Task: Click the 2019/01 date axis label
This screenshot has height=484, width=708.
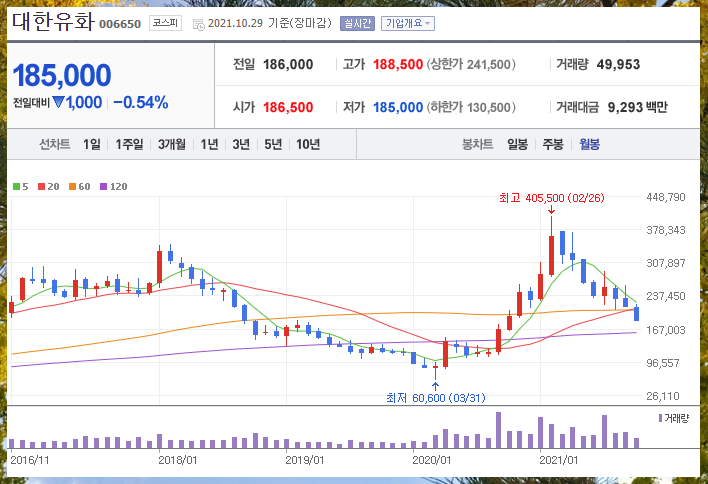Action: pos(305,460)
